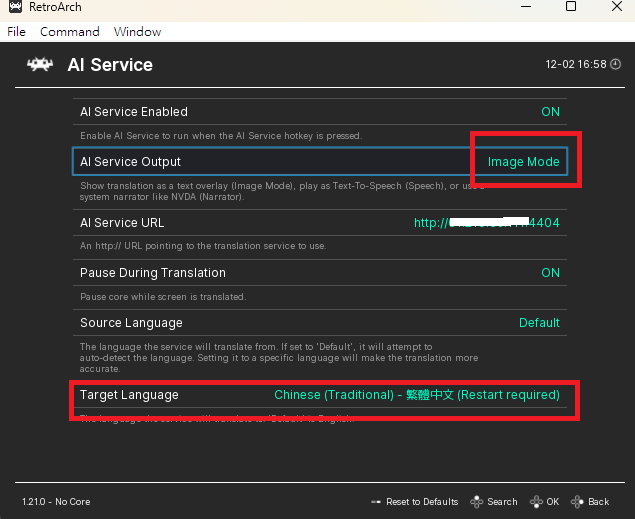Open the Command menu

(70, 32)
